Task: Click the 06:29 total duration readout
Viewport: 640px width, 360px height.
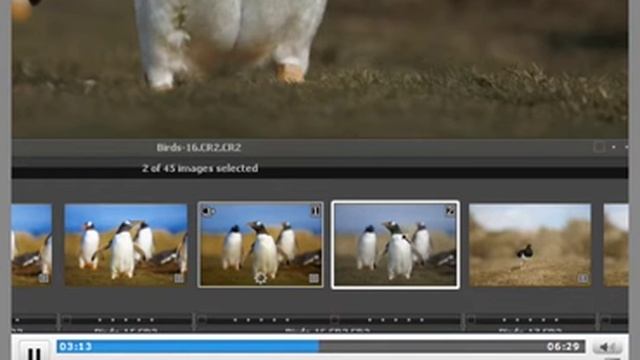Action: 563,347
